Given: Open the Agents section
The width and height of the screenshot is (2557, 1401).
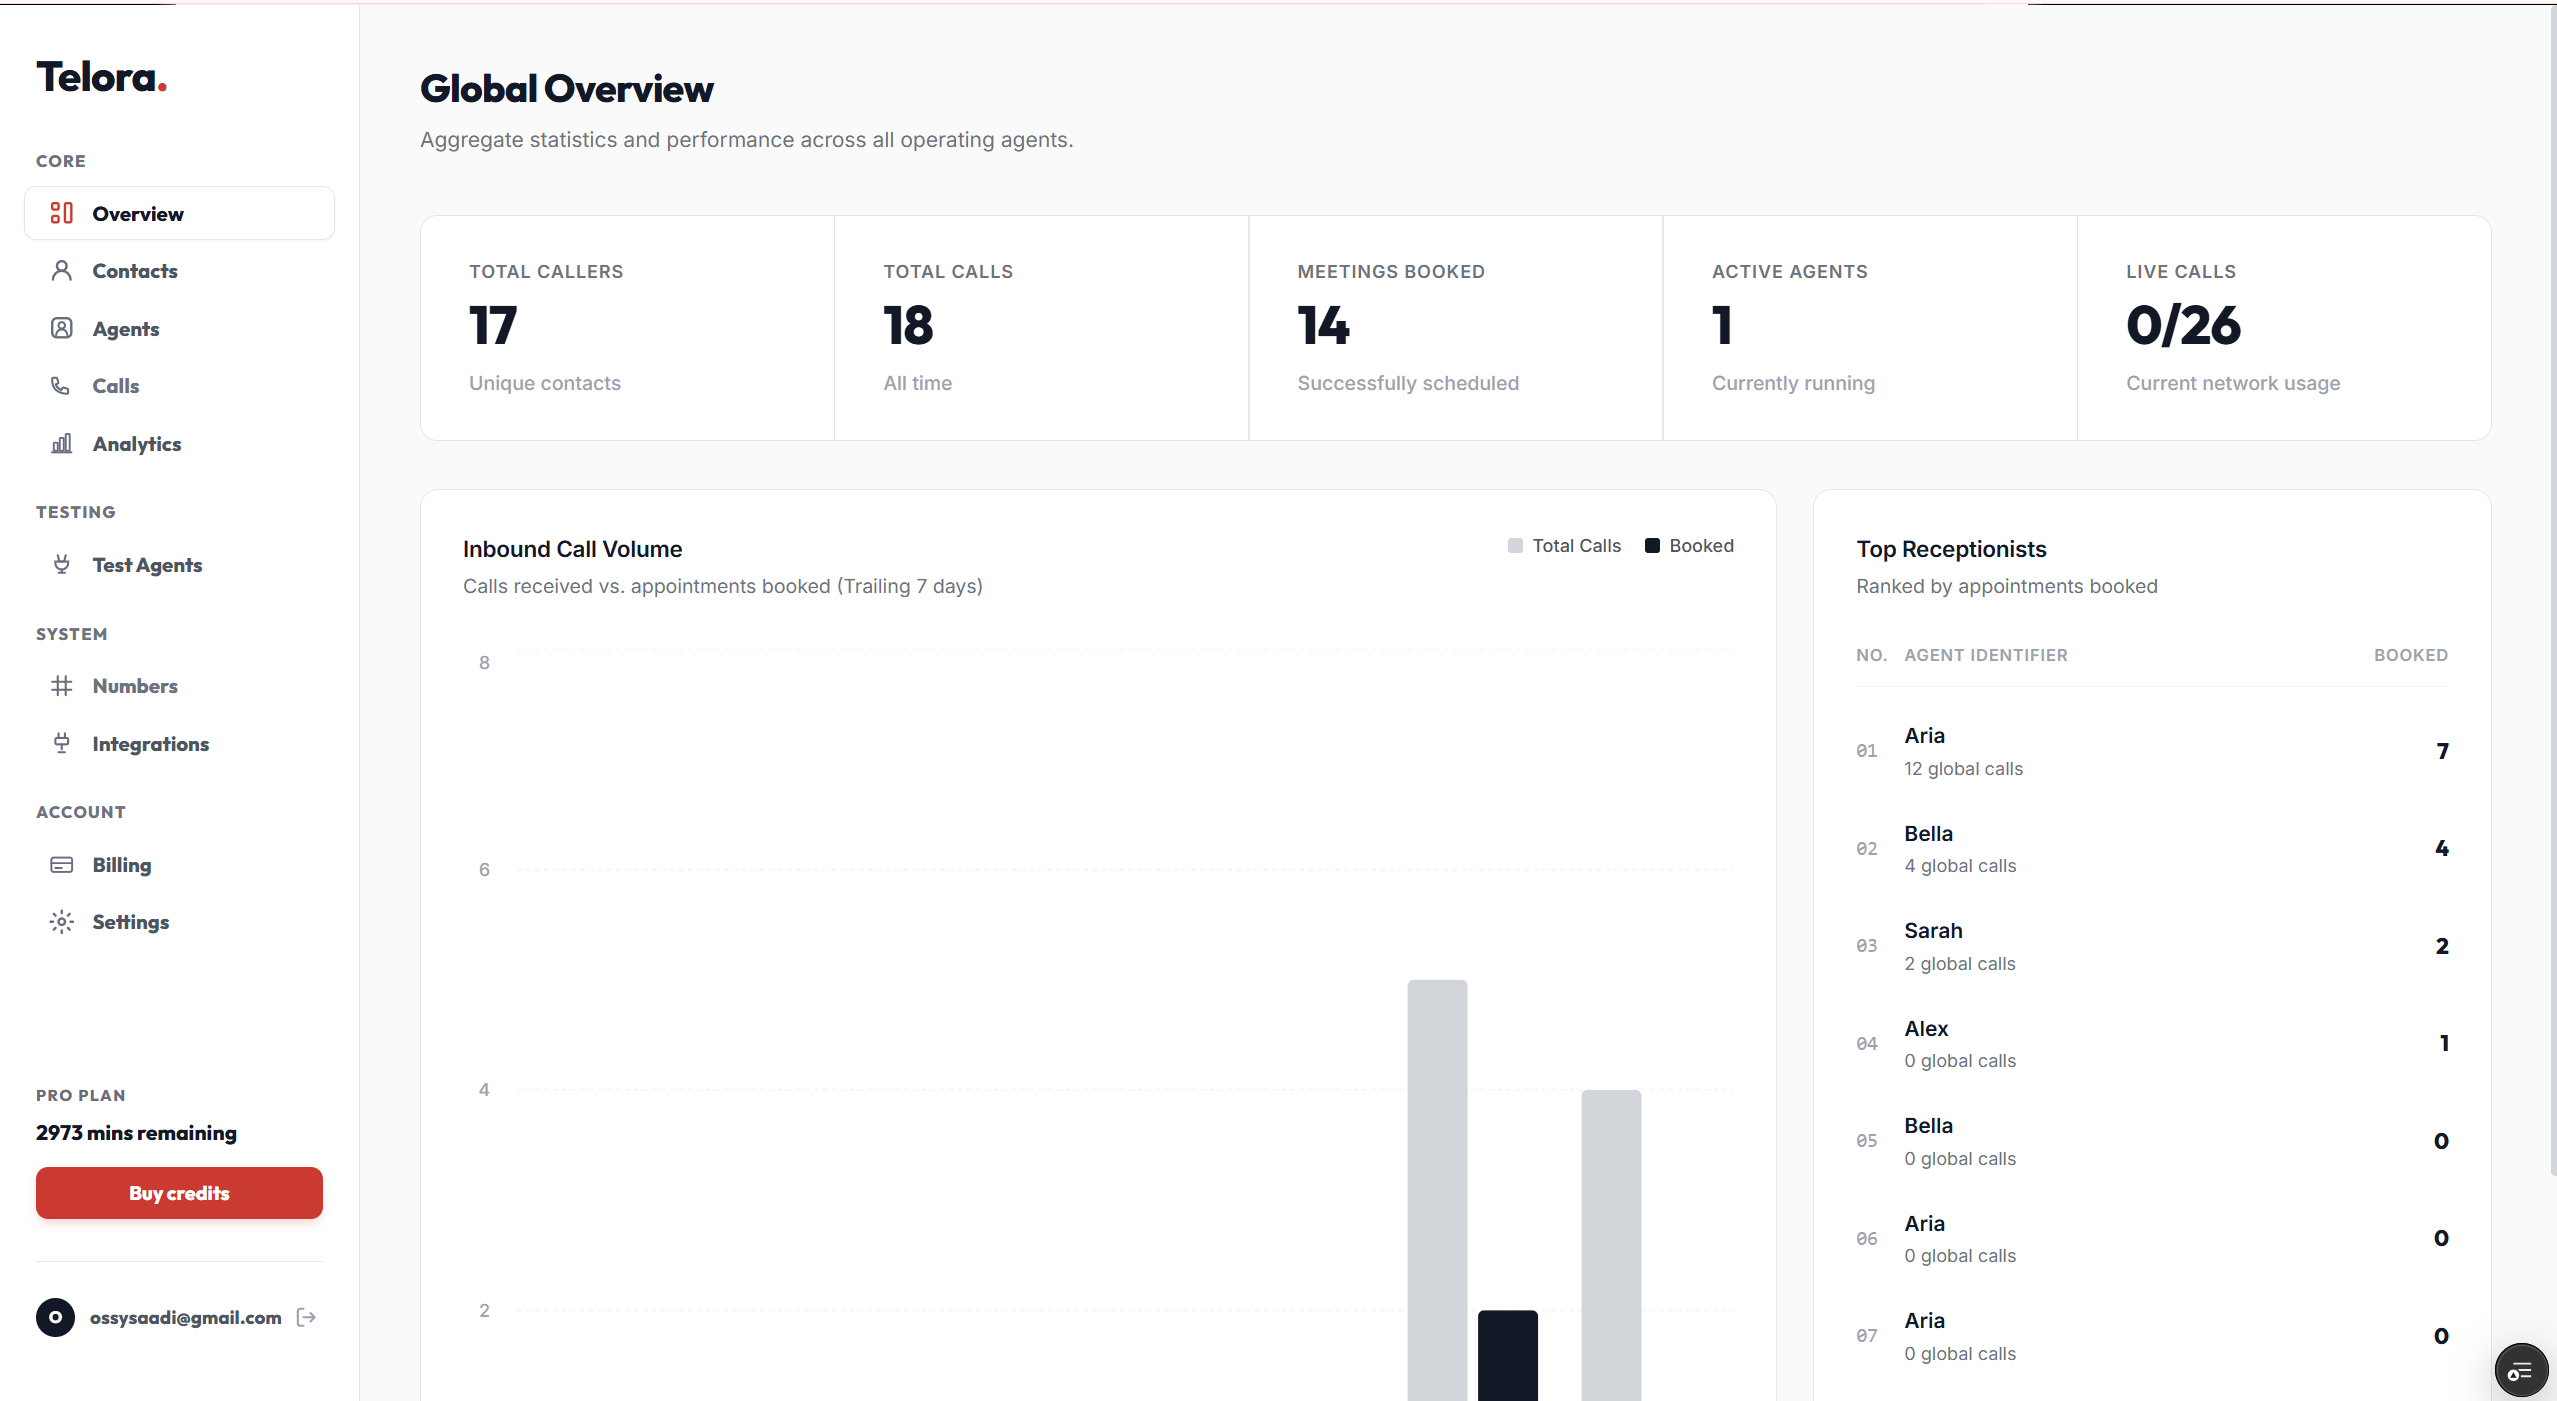Looking at the screenshot, I should click(x=180, y=328).
